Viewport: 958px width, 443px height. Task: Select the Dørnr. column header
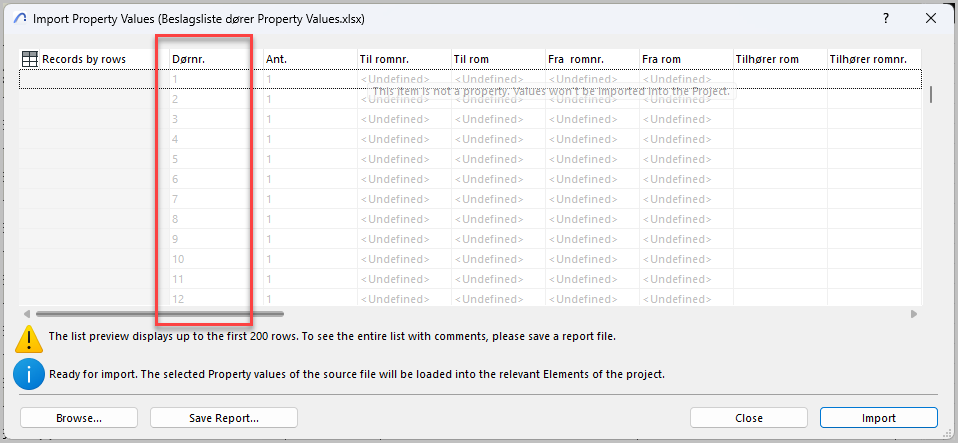(x=190, y=59)
